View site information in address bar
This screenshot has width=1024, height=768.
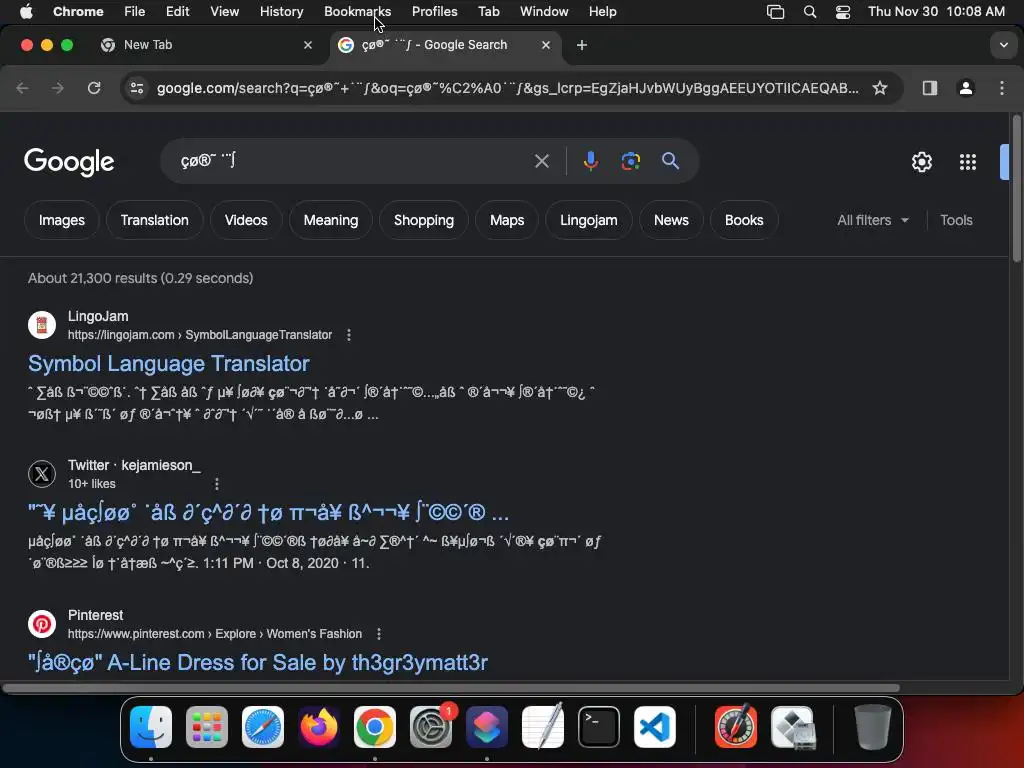coord(136,88)
